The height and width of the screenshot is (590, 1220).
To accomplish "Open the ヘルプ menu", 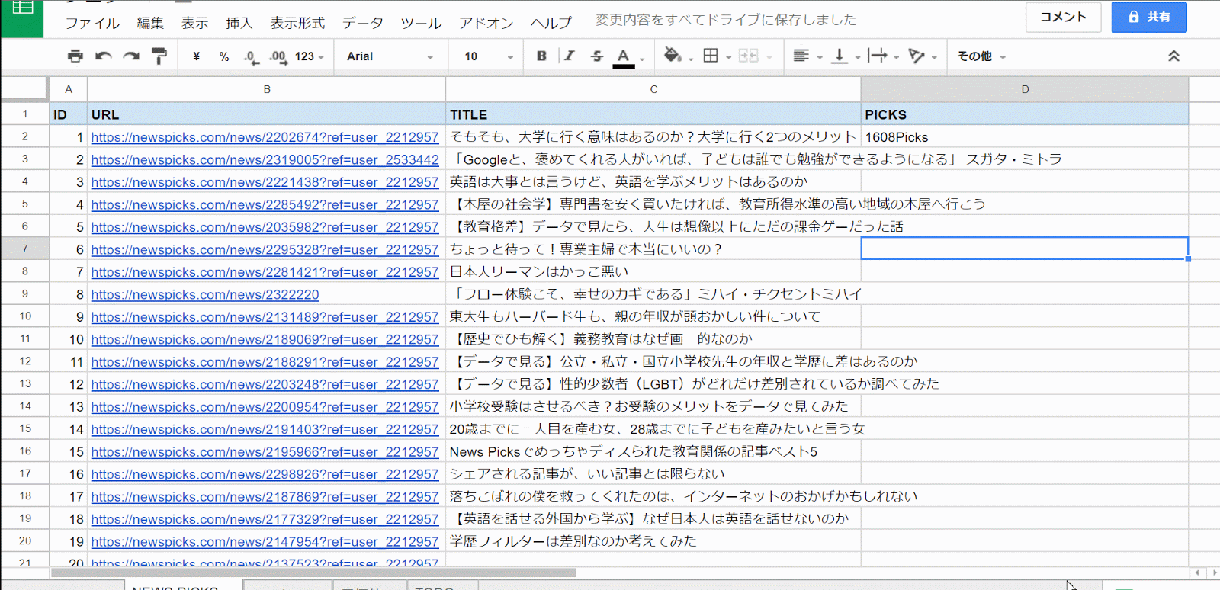I will (x=551, y=22).
